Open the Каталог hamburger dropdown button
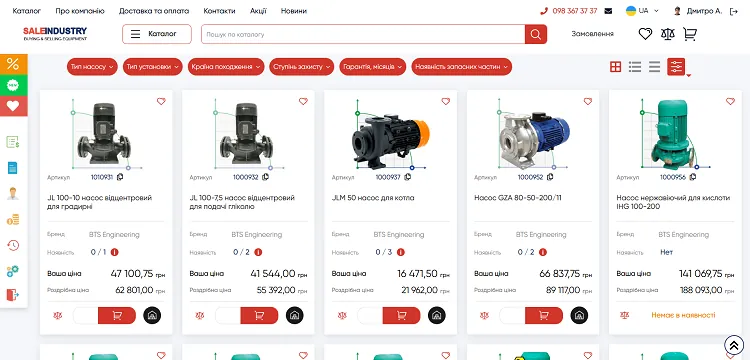The height and width of the screenshot is (360, 750). pyautogui.click(x=157, y=34)
